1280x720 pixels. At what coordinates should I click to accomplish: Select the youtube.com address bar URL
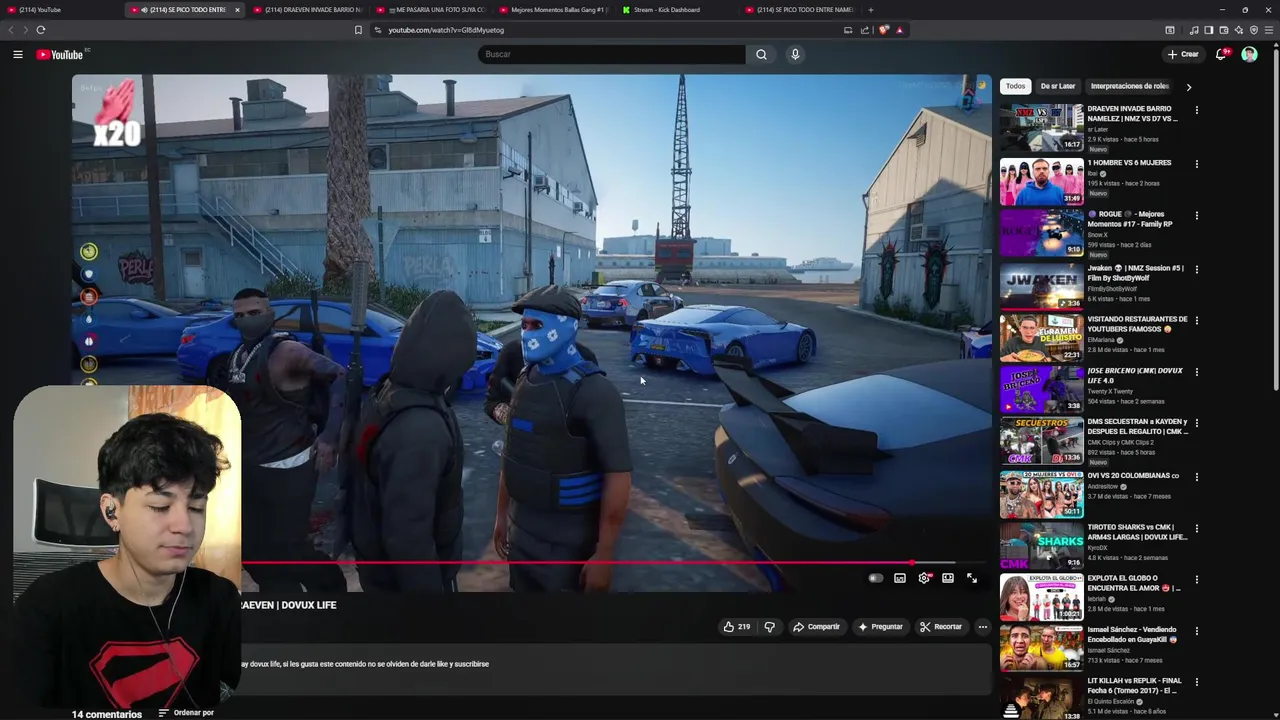446,30
